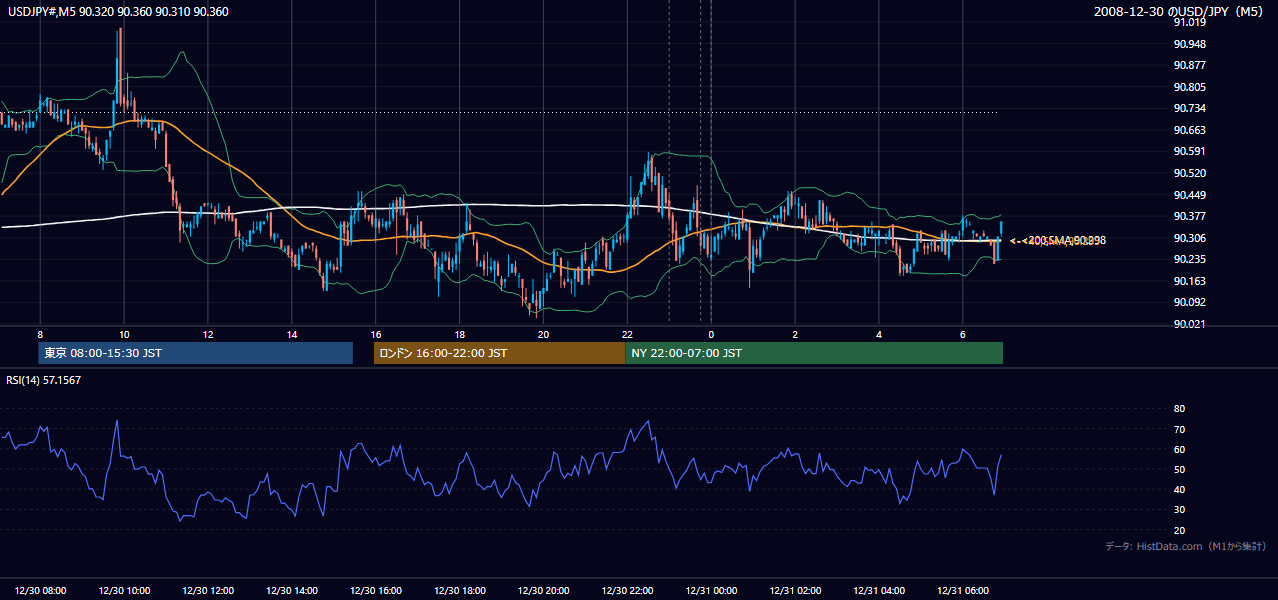Click price axis label 90.092

coord(1190,302)
